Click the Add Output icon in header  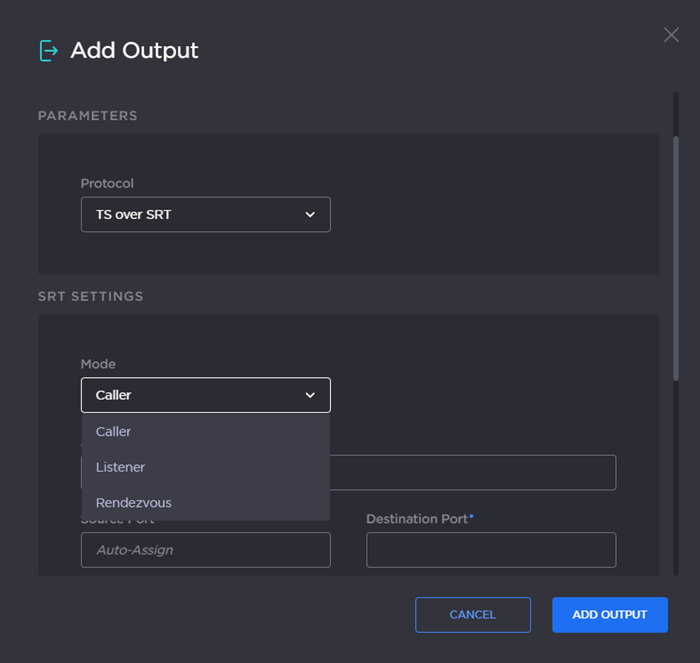click(48, 50)
